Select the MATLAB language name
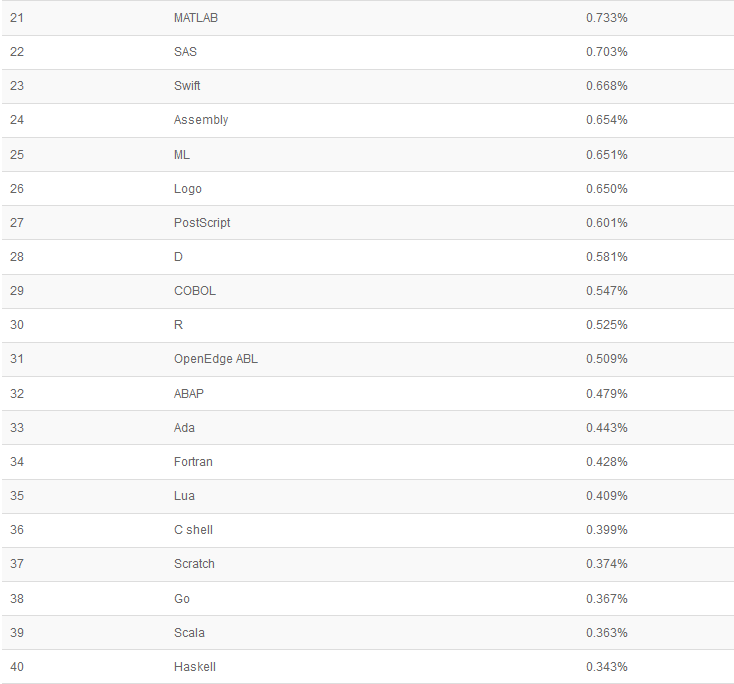The image size is (734, 684). (196, 18)
